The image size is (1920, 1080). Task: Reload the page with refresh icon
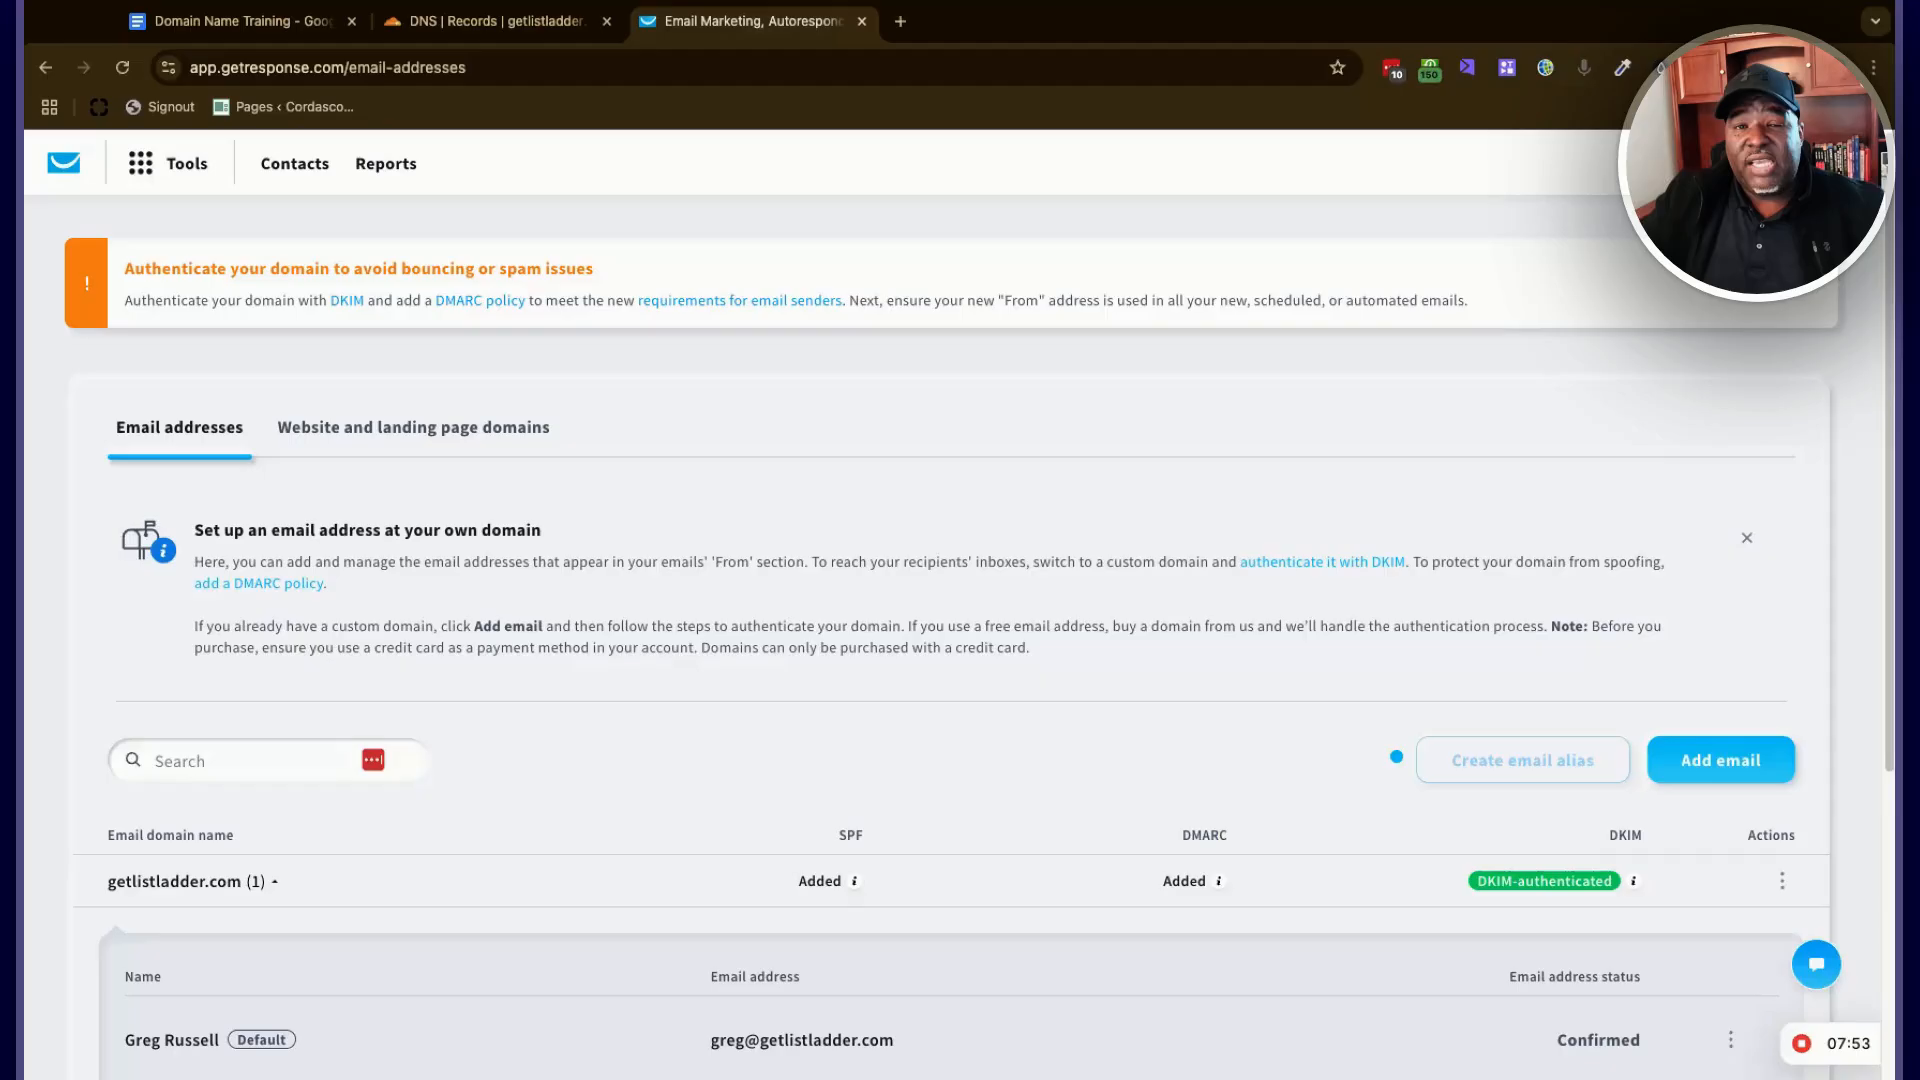tap(122, 67)
